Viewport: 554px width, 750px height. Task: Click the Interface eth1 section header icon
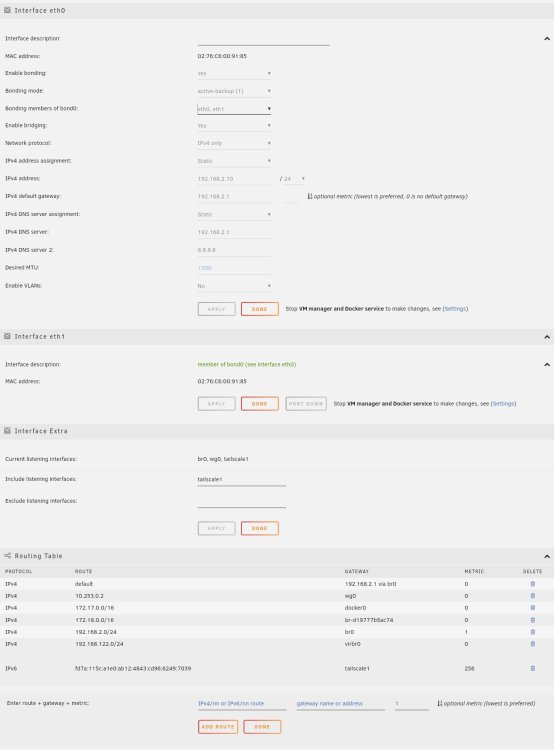(7, 336)
